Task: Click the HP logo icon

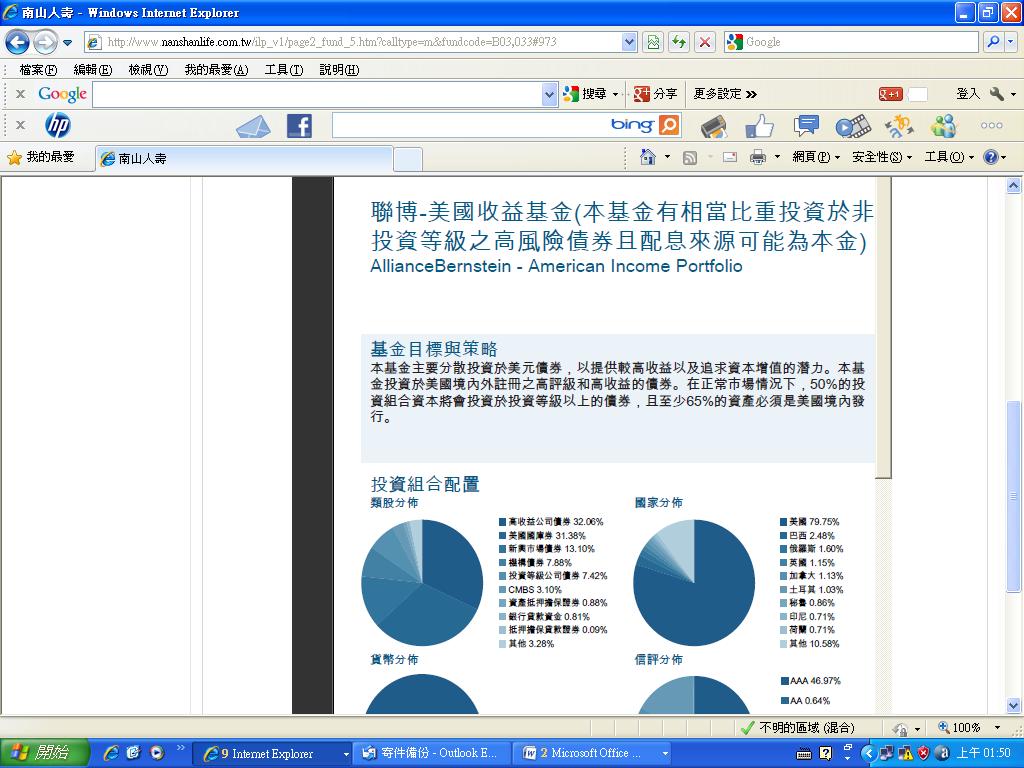Action: click(x=58, y=125)
